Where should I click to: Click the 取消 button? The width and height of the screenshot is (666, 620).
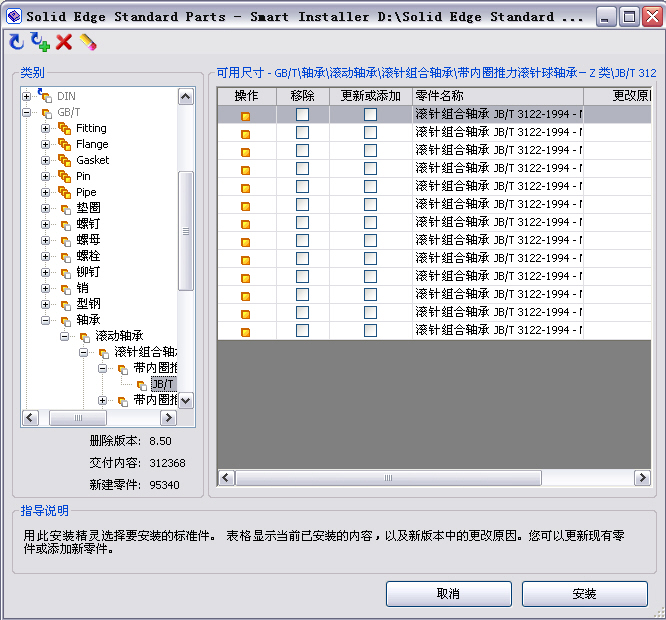[449, 594]
